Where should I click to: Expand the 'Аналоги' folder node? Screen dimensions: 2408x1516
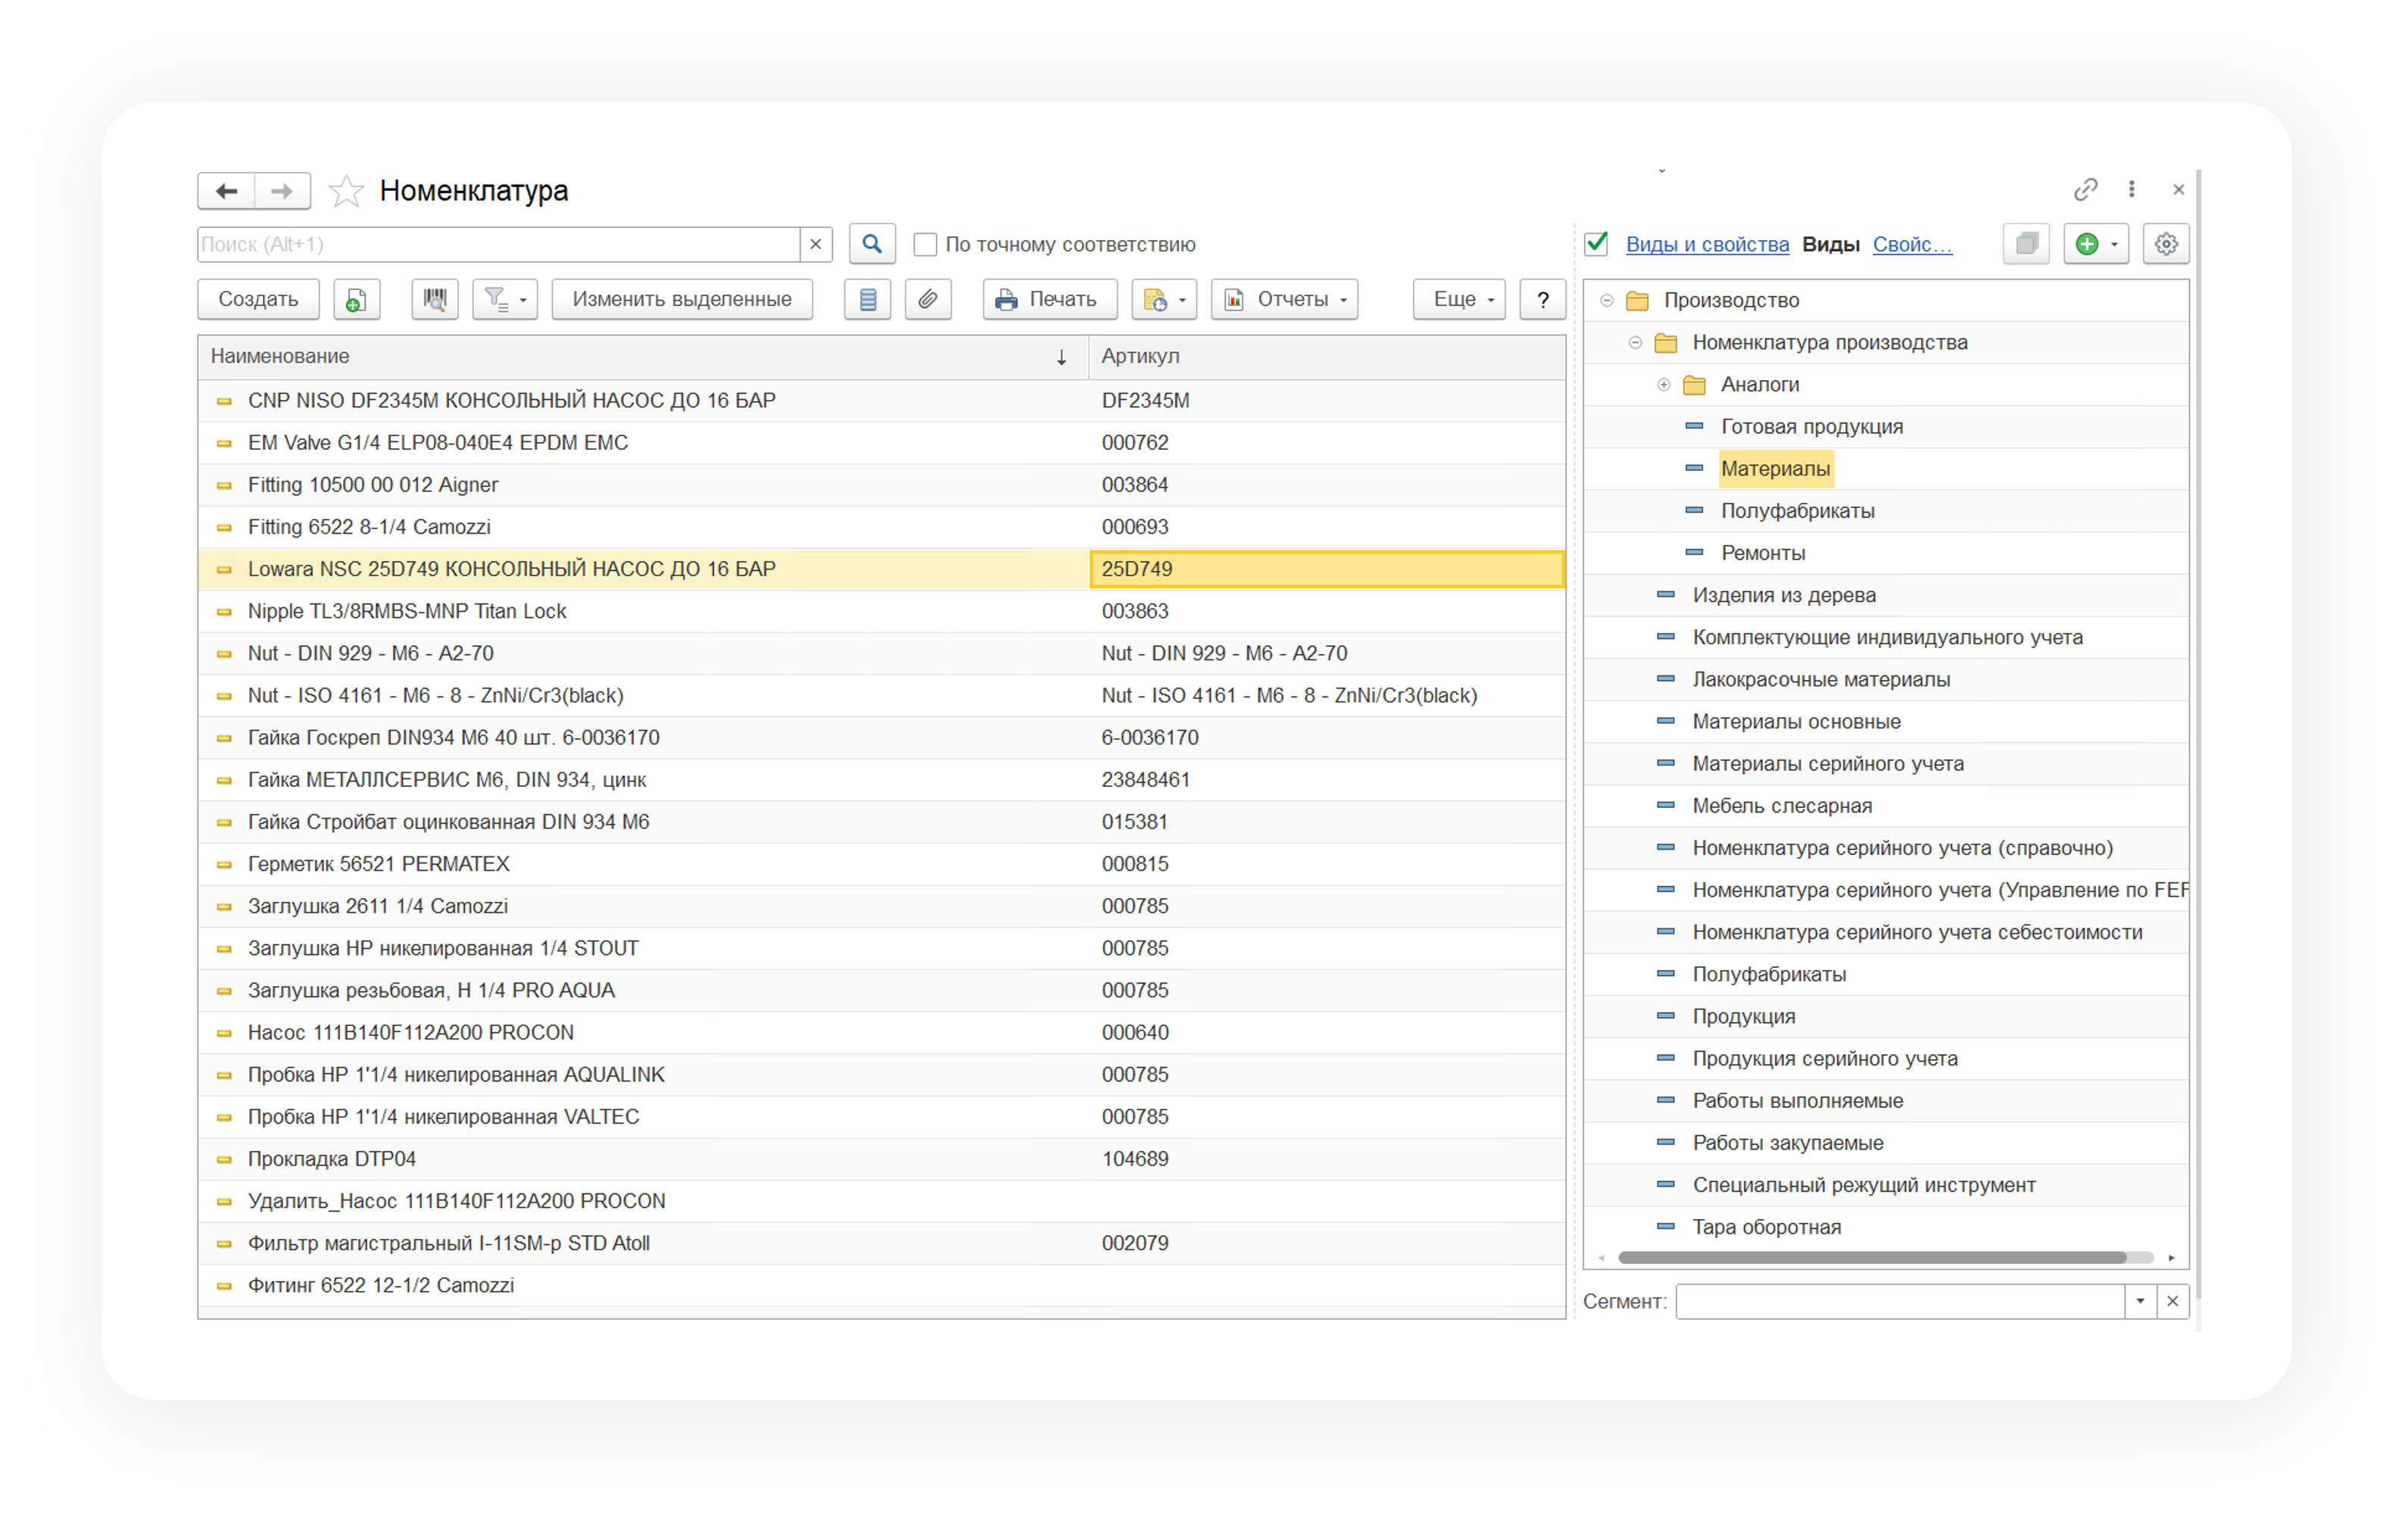tap(1664, 385)
